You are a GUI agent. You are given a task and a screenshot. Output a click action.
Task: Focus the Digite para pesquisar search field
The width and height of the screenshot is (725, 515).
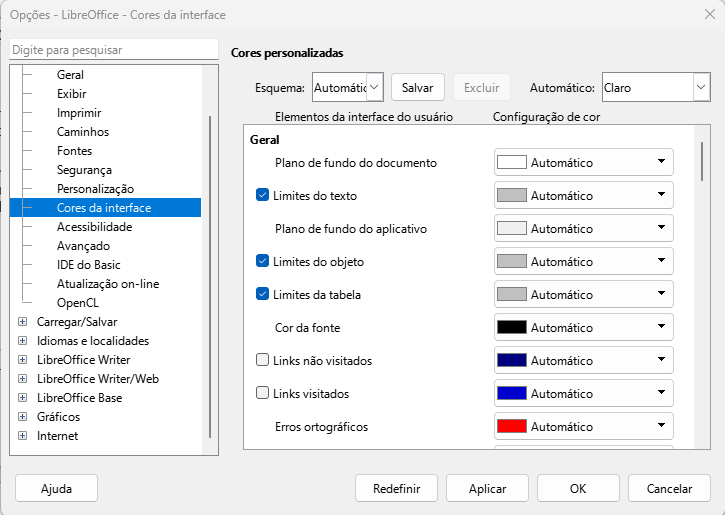(114, 49)
